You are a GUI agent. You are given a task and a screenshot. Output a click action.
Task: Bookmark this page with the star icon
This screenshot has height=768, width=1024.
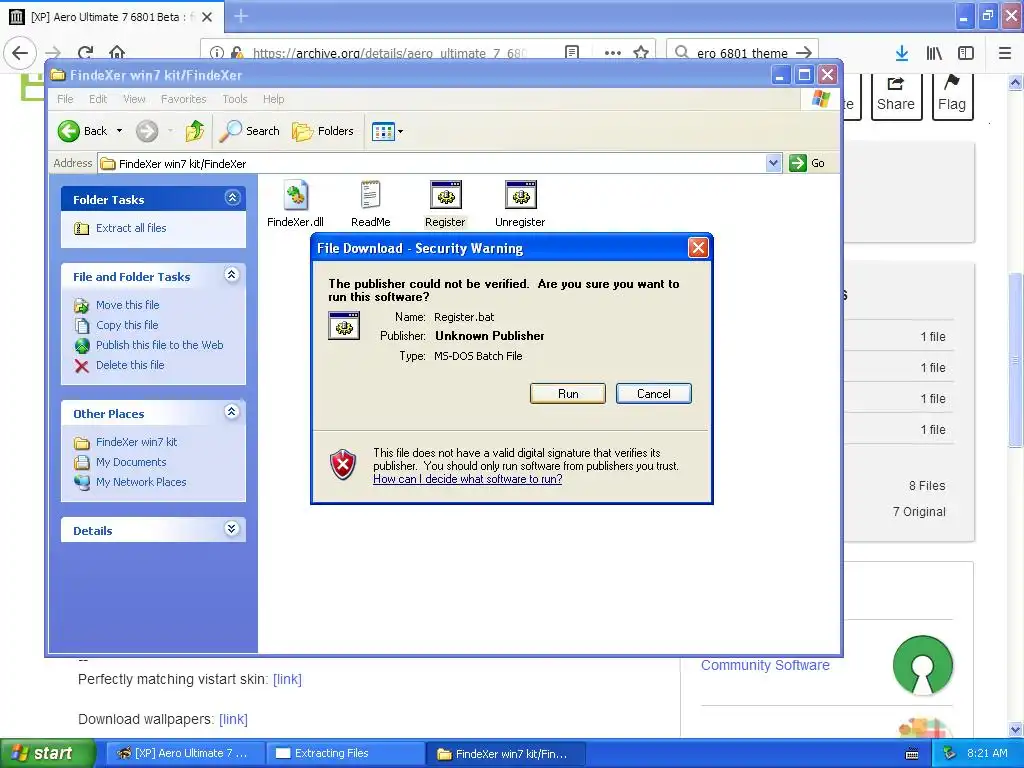[641, 53]
